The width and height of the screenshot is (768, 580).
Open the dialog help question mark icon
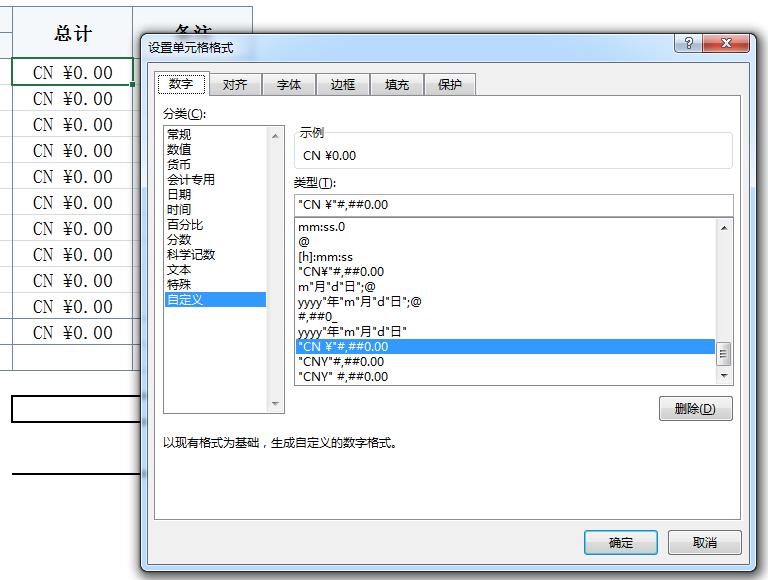[688, 43]
